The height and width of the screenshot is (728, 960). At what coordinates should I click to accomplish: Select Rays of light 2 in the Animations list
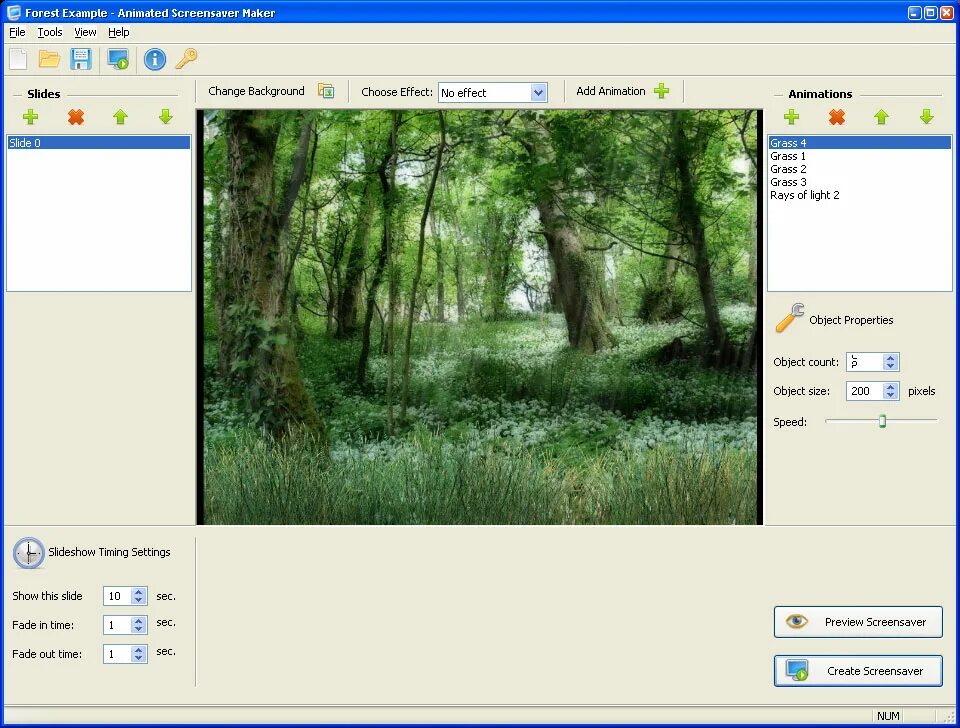[805, 194]
